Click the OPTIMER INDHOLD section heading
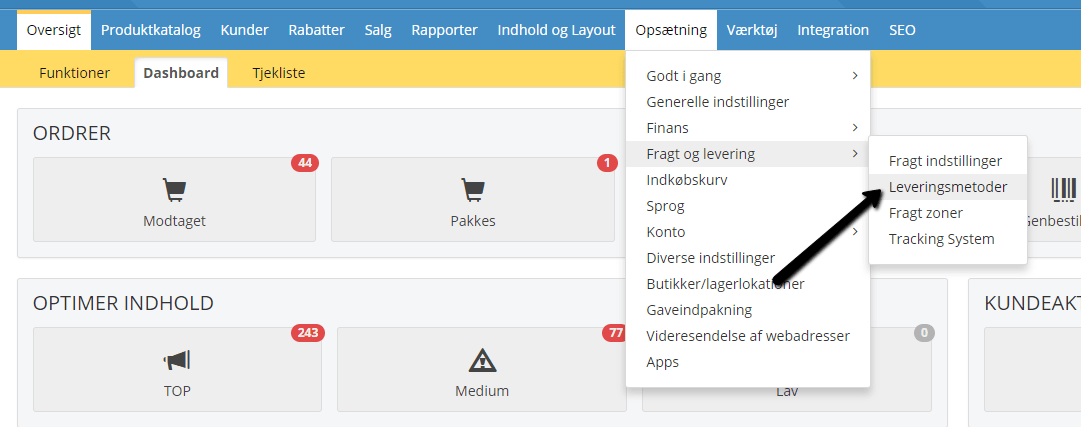The width and height of the screenshot is (1081, 427). (x=123, y=303)
